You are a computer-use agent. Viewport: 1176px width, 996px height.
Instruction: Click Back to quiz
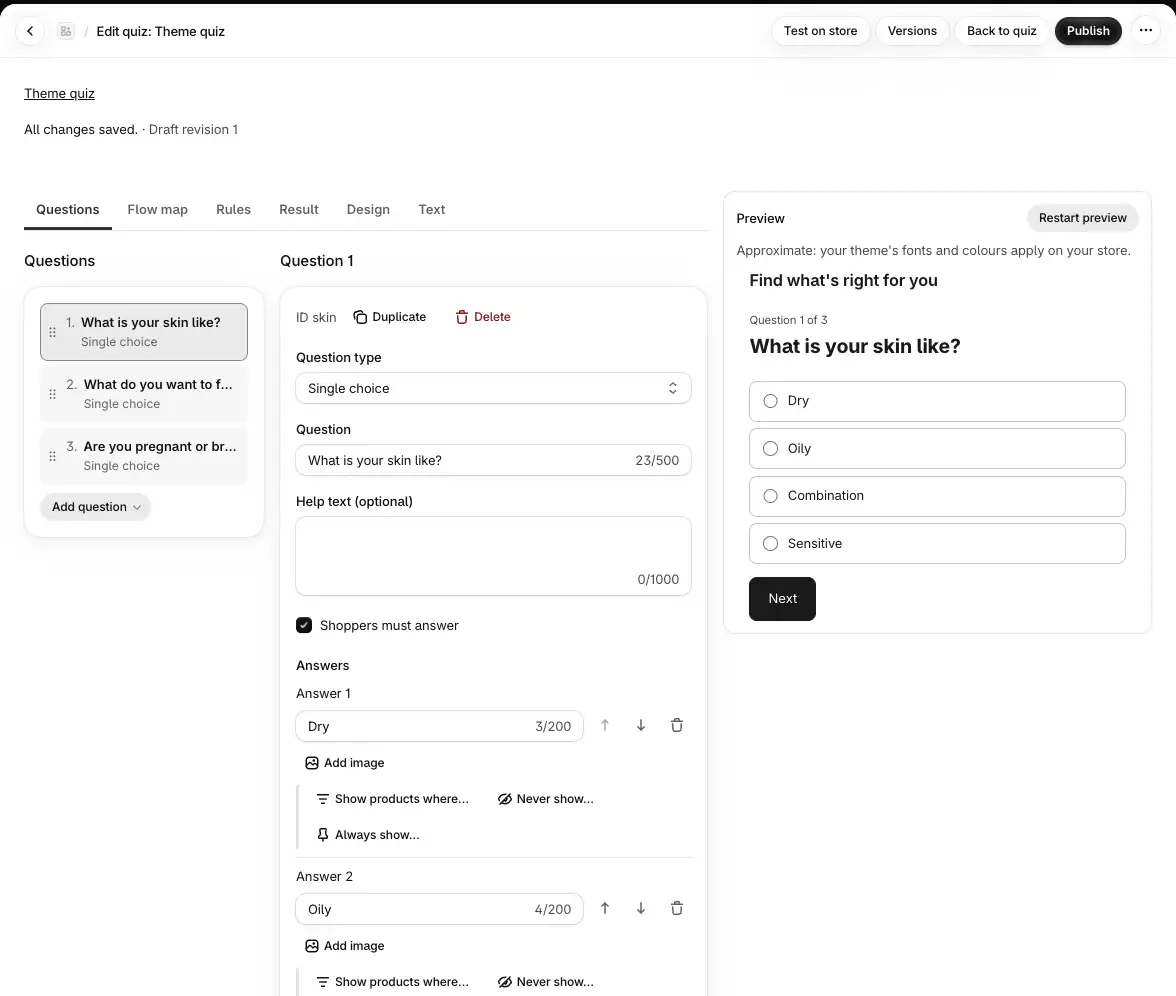point(1001,31)
